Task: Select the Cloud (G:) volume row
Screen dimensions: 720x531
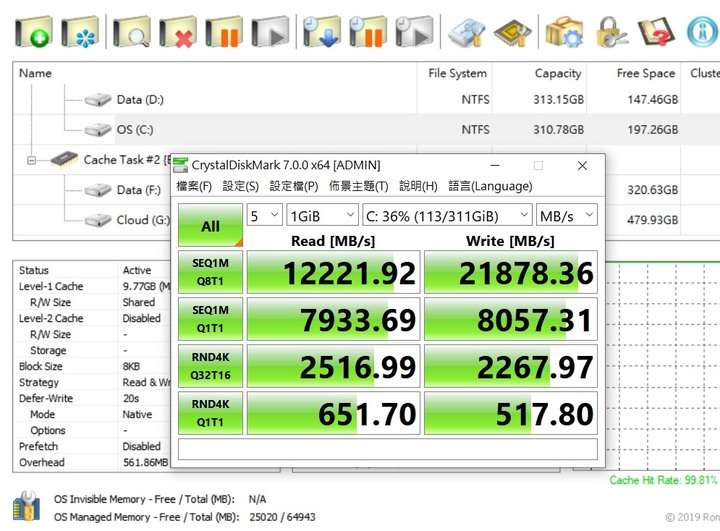Action: [x=127, y=220]
